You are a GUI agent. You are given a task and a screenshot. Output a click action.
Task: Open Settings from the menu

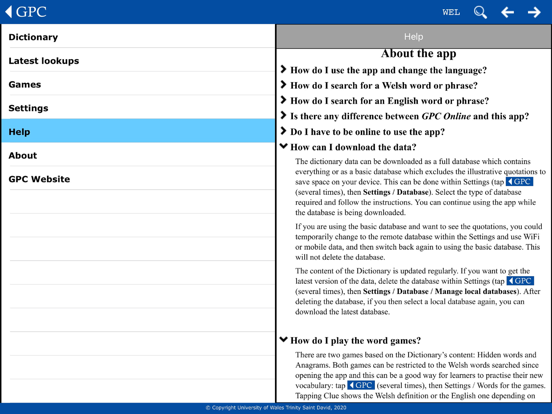click(x=138, y=108)
